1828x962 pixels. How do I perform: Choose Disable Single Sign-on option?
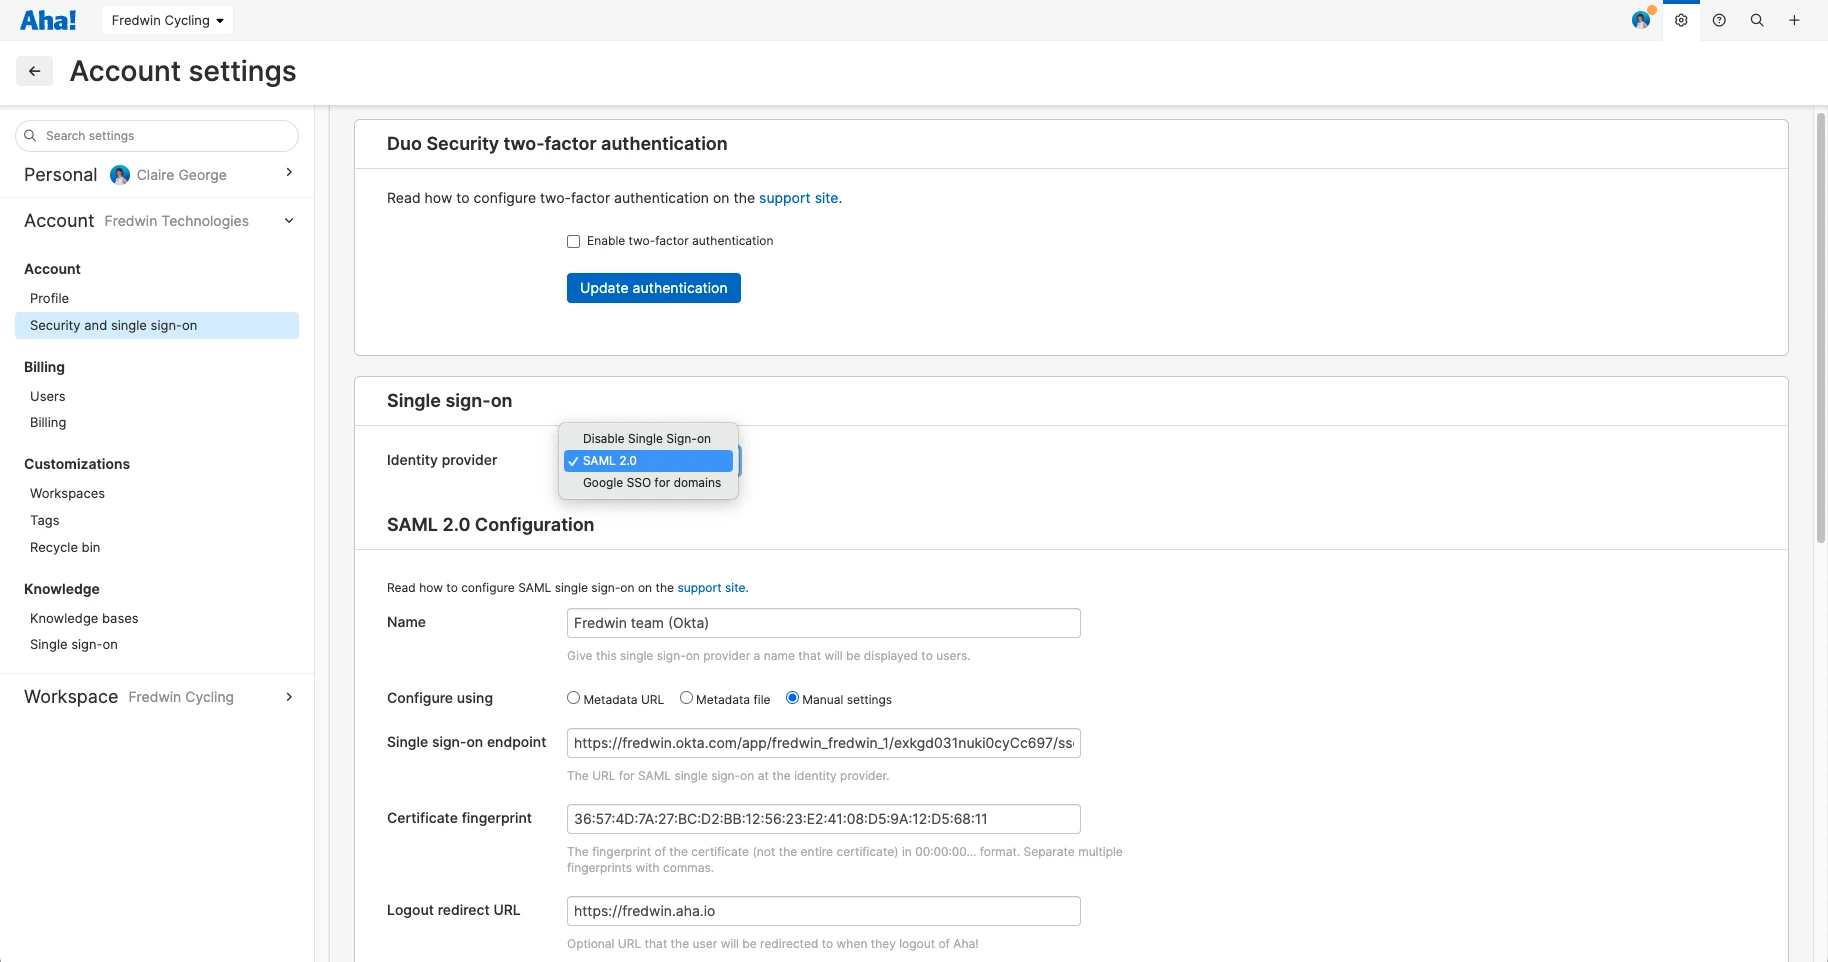[648, 438]
